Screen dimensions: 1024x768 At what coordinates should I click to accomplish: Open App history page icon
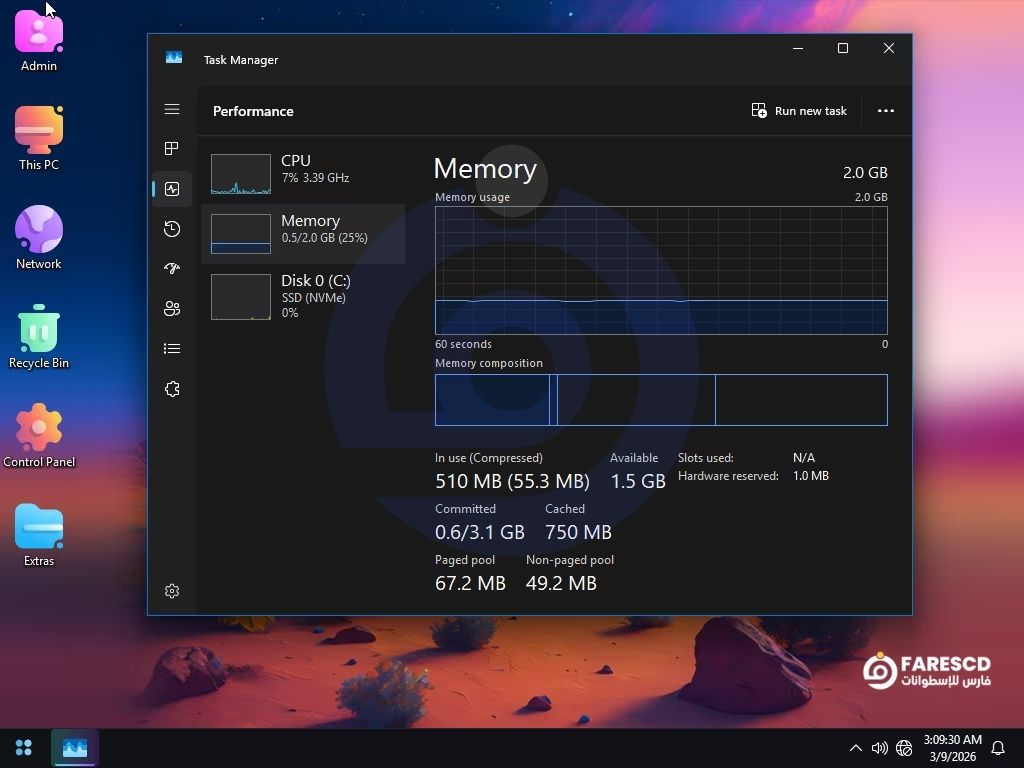[172, 229]
